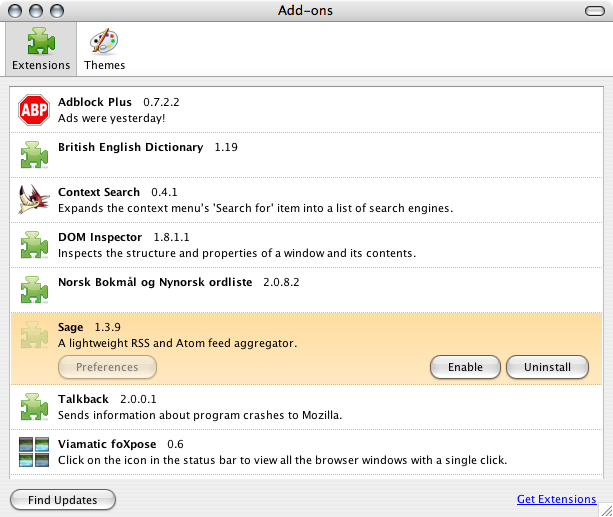Click the first gray window control button

(15, 11)
